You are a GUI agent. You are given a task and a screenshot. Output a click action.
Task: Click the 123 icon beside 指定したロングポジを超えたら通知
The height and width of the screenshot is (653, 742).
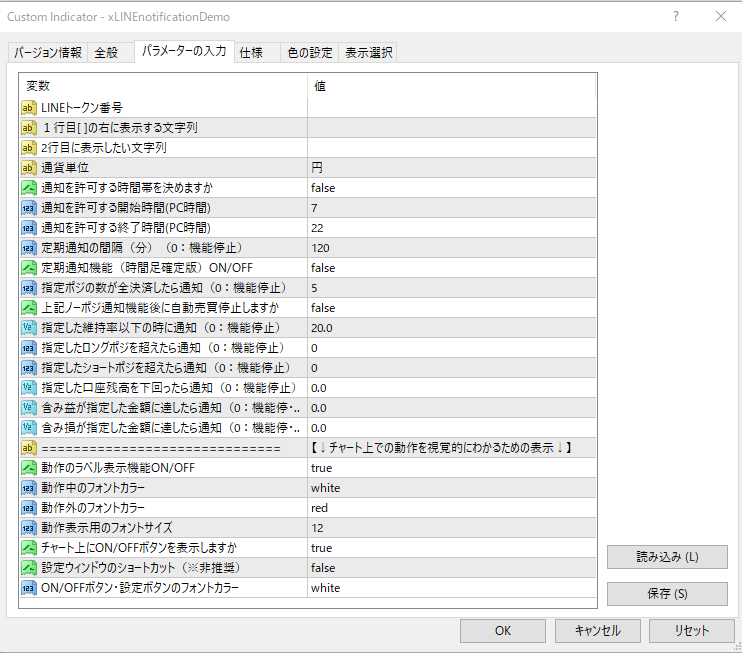coord(28,348)
